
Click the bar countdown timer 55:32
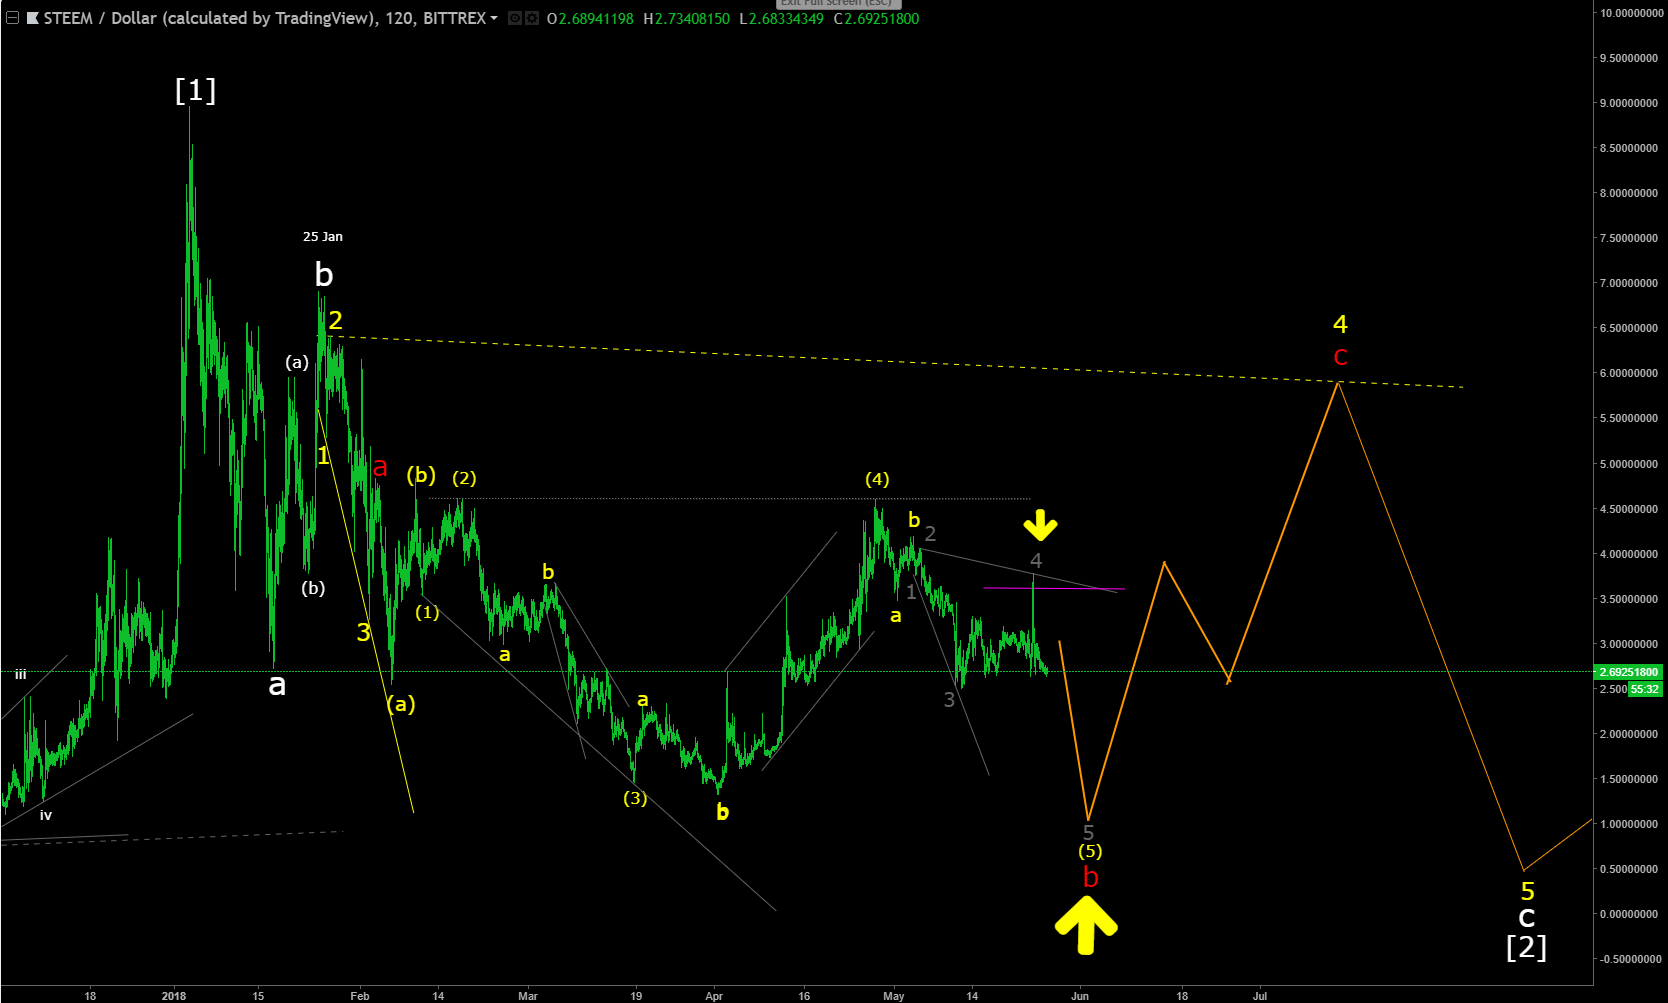click(x=1645, y=689)
